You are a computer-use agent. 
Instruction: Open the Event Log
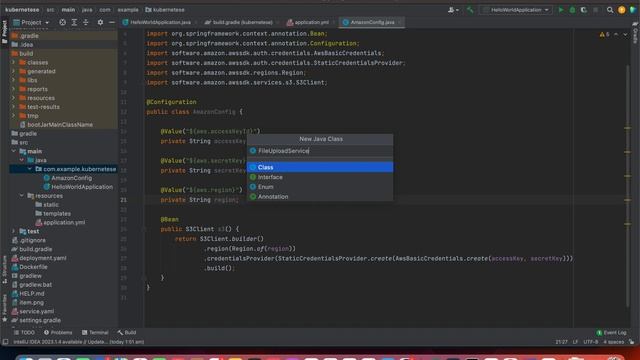coord(611,333)
